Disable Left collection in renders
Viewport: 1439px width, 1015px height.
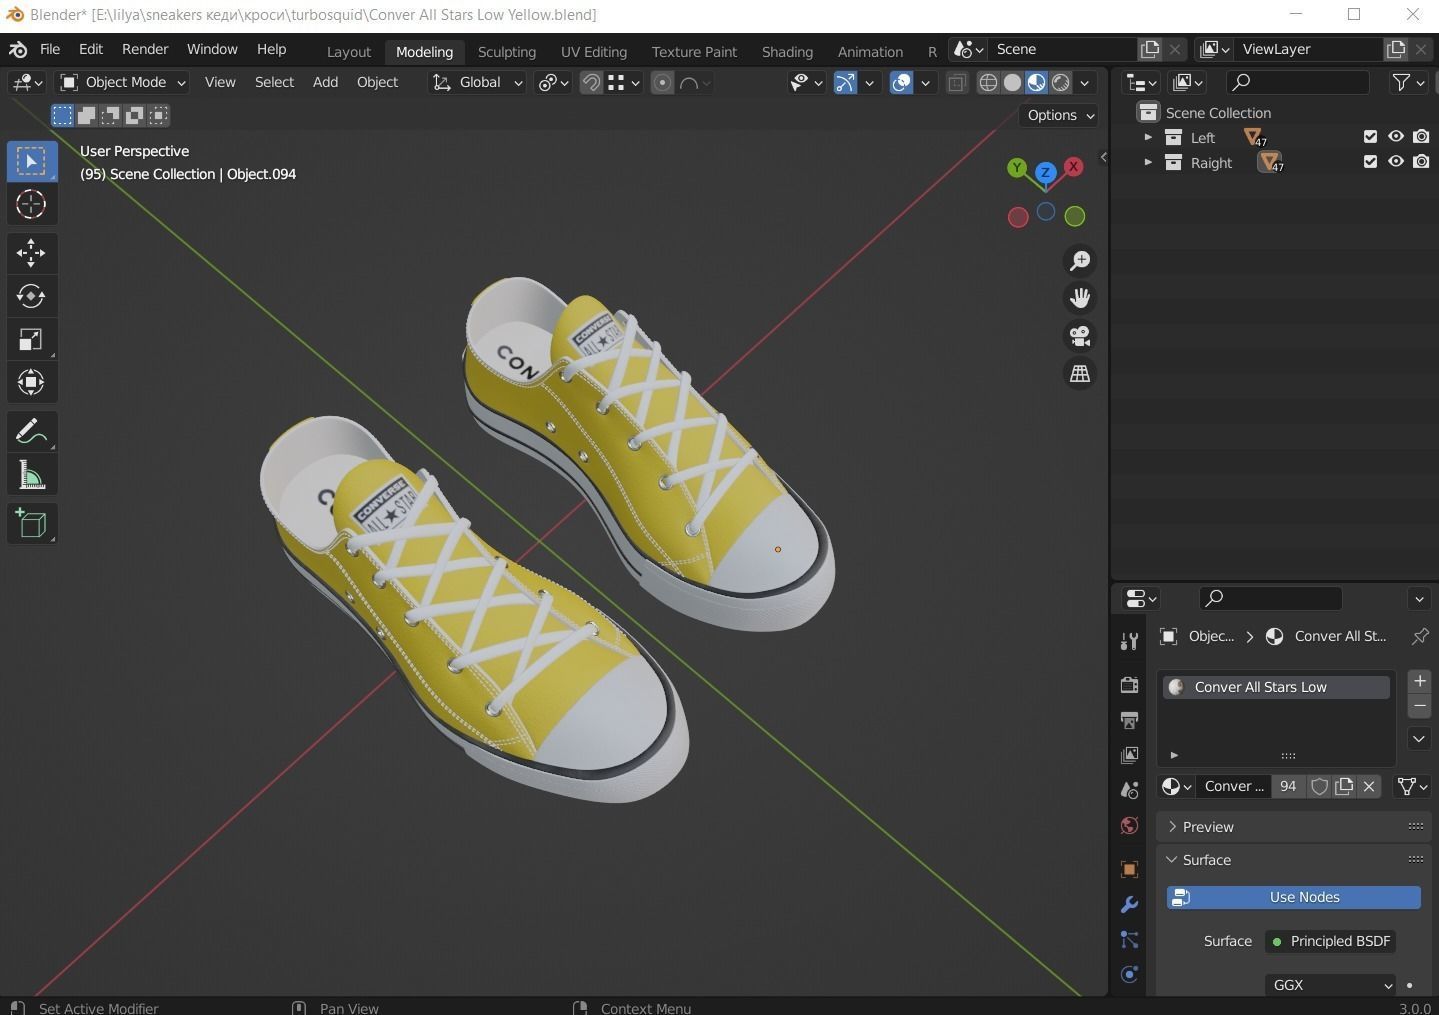[x=1421, y=137]
